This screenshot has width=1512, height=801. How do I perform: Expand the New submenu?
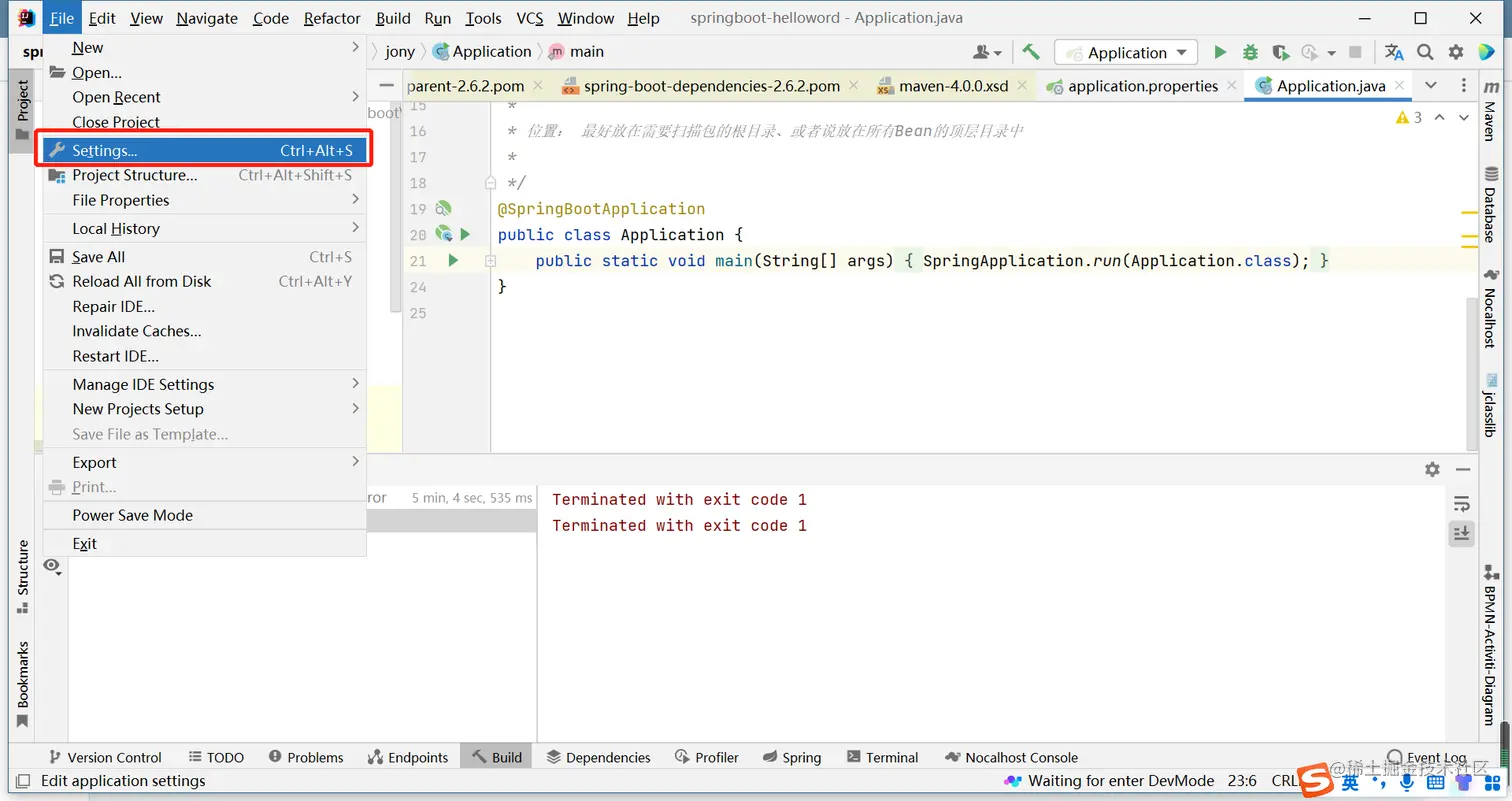(204, 48)
